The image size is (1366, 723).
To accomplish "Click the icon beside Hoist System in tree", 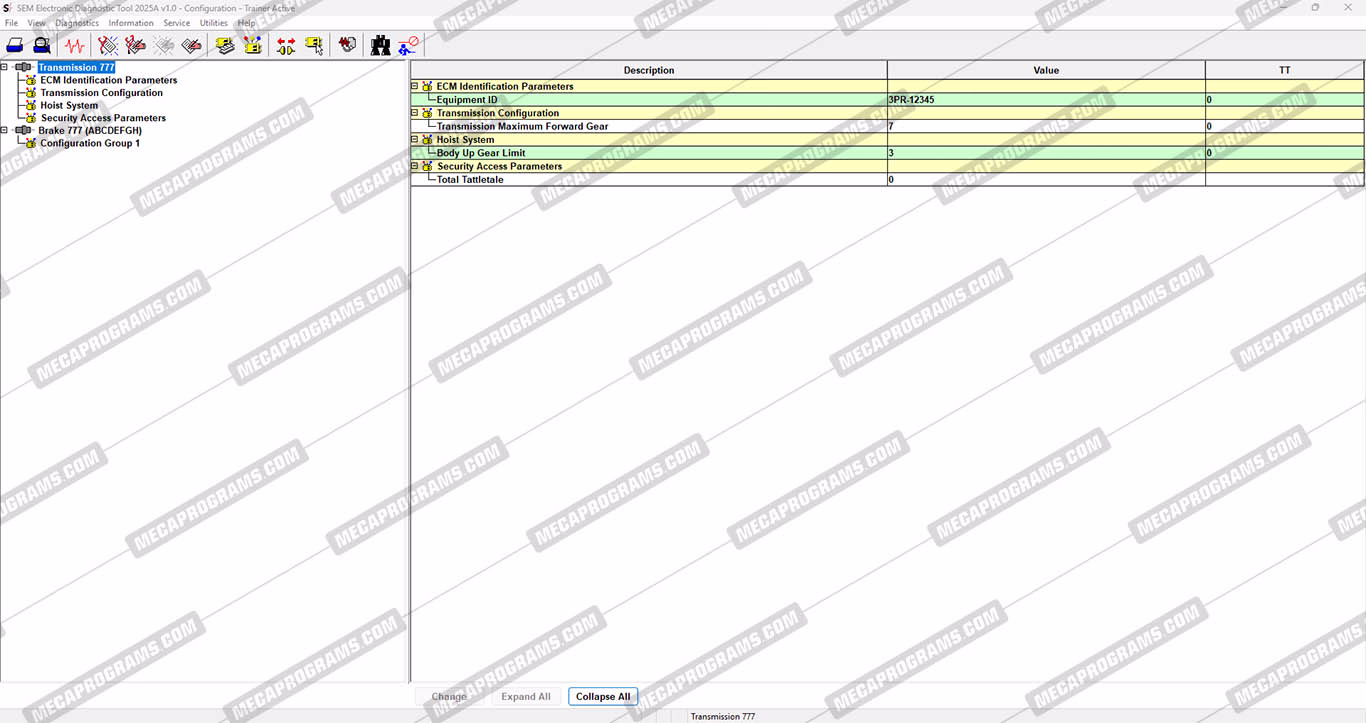I will [31, 105].
